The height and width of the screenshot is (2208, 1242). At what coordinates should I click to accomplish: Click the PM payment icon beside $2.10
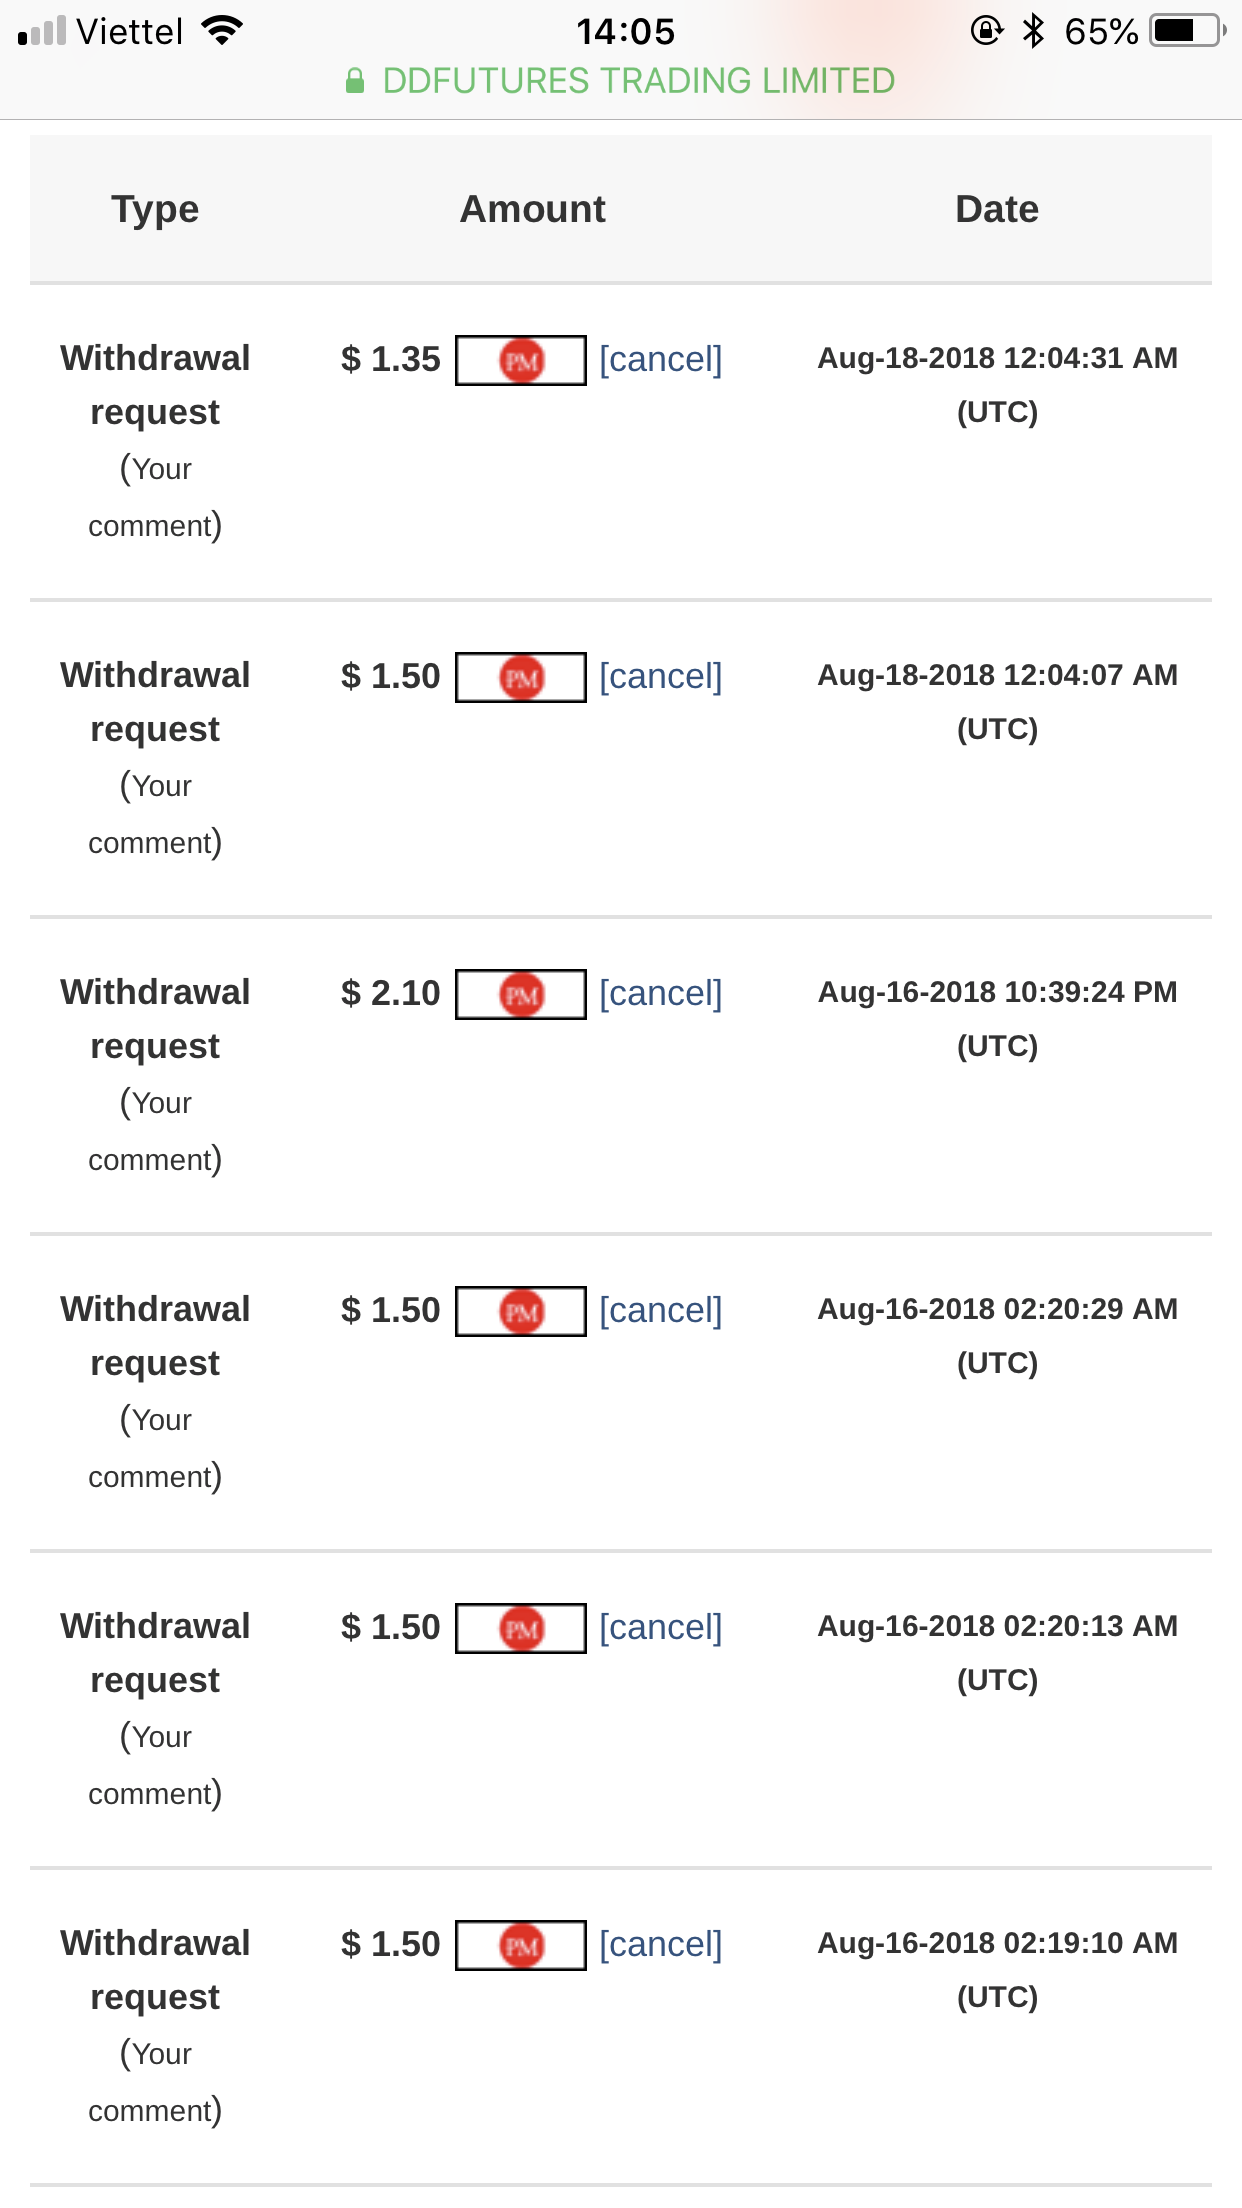(x=521, y=994)
